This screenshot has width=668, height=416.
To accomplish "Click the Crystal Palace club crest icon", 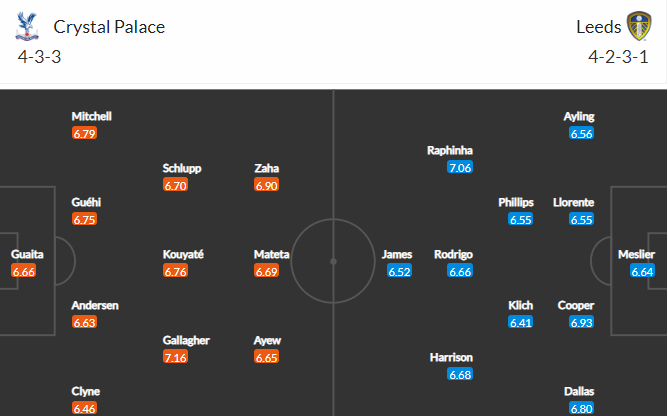I will tap(27, 26).
